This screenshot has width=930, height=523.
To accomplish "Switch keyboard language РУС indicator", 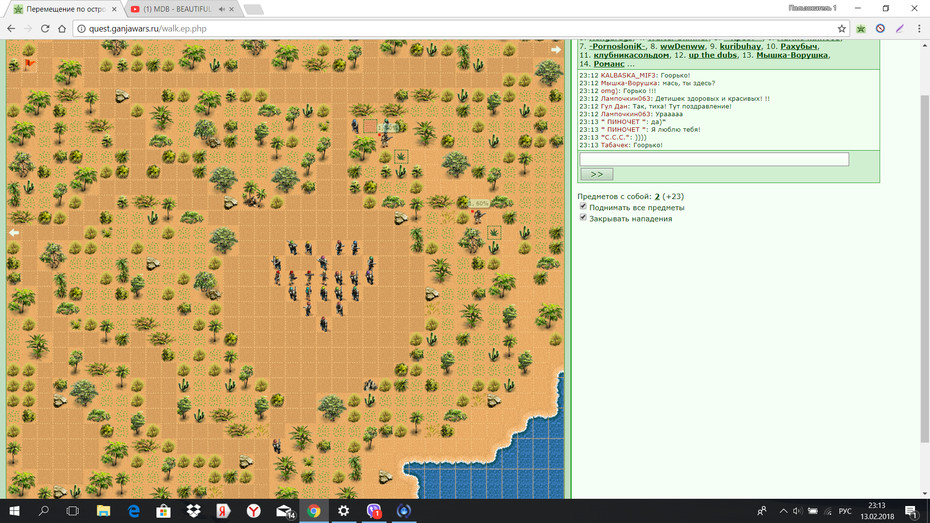I will (x=845, y=511).
